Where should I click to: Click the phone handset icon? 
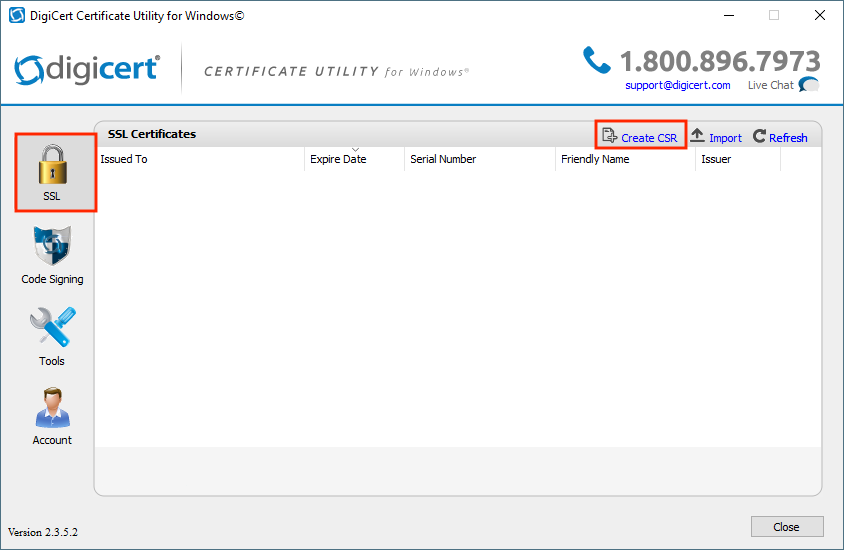(x=597, y=61)
